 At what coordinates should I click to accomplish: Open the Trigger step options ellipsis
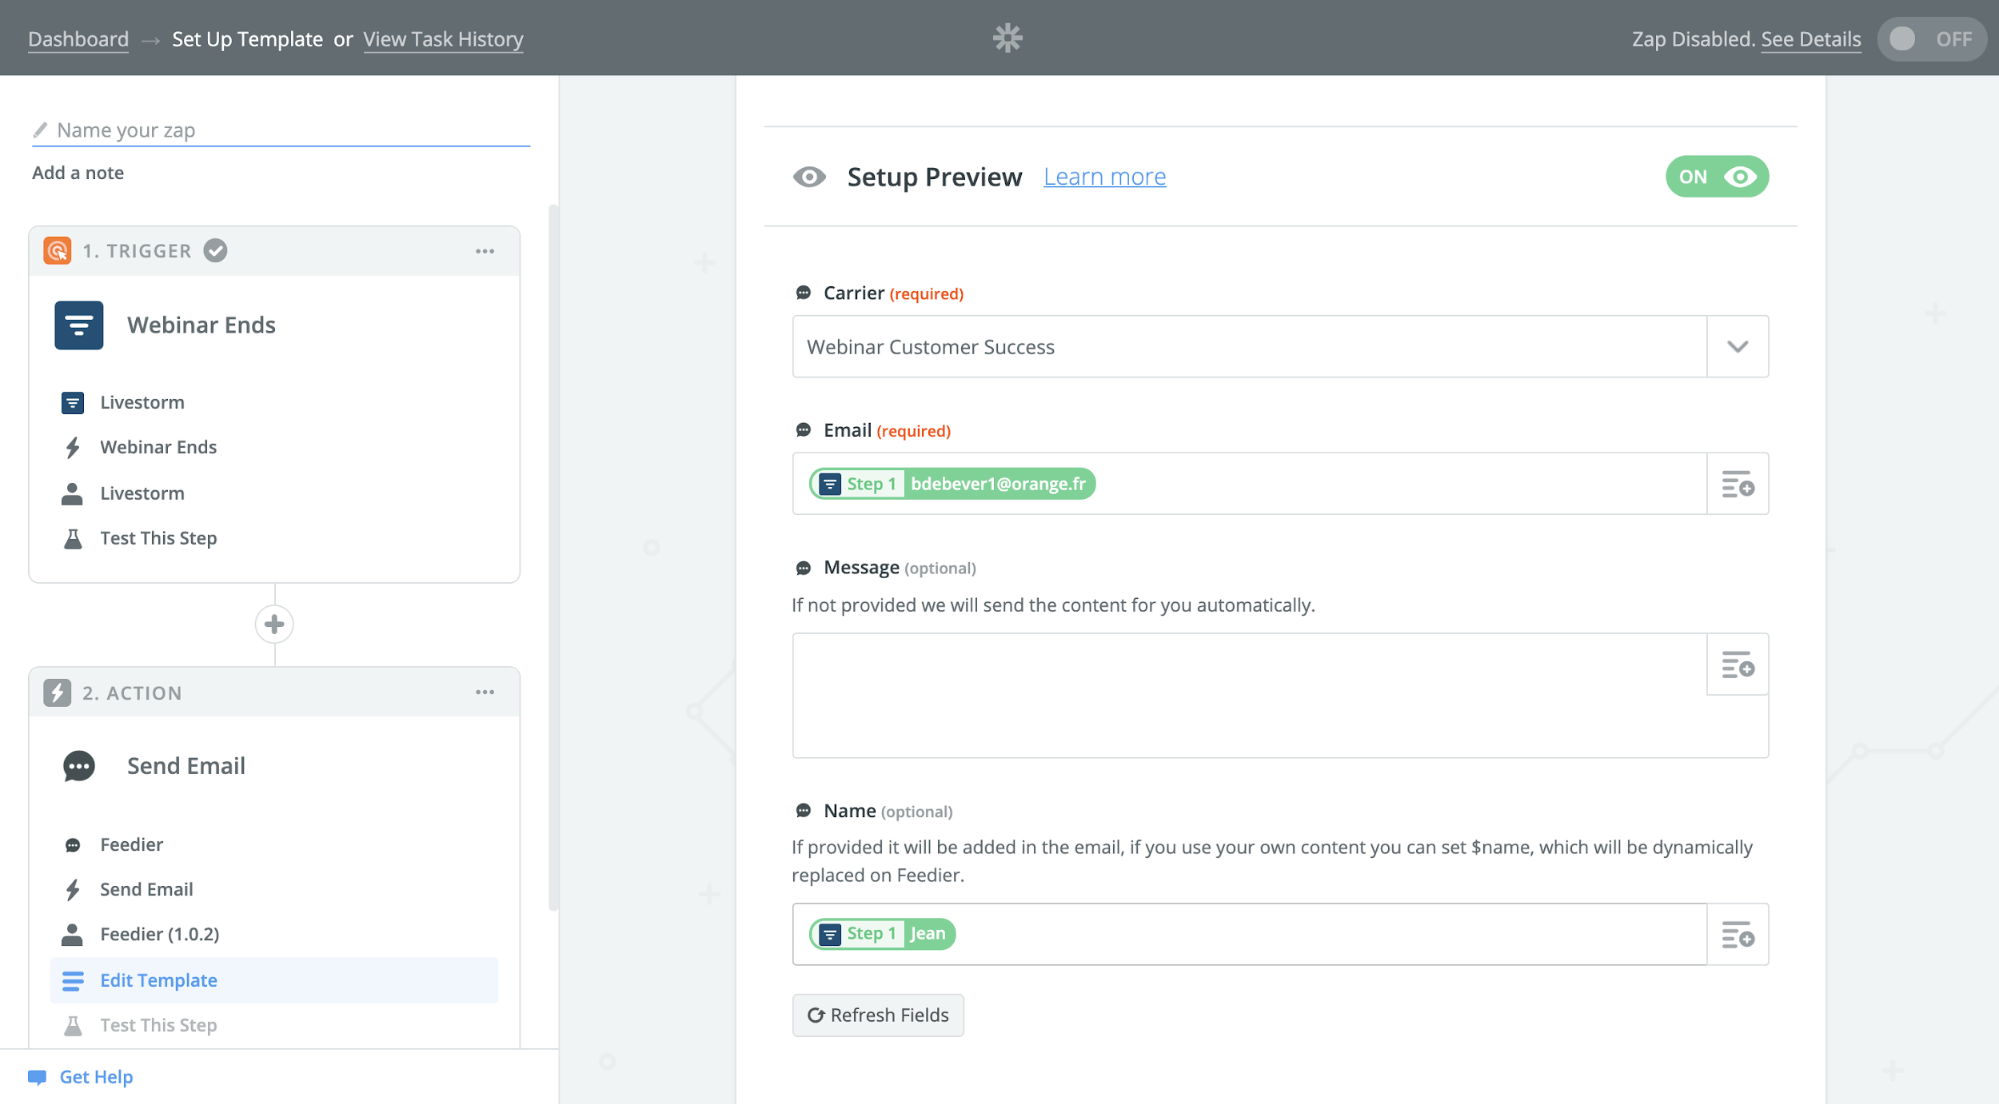(485, 251)
